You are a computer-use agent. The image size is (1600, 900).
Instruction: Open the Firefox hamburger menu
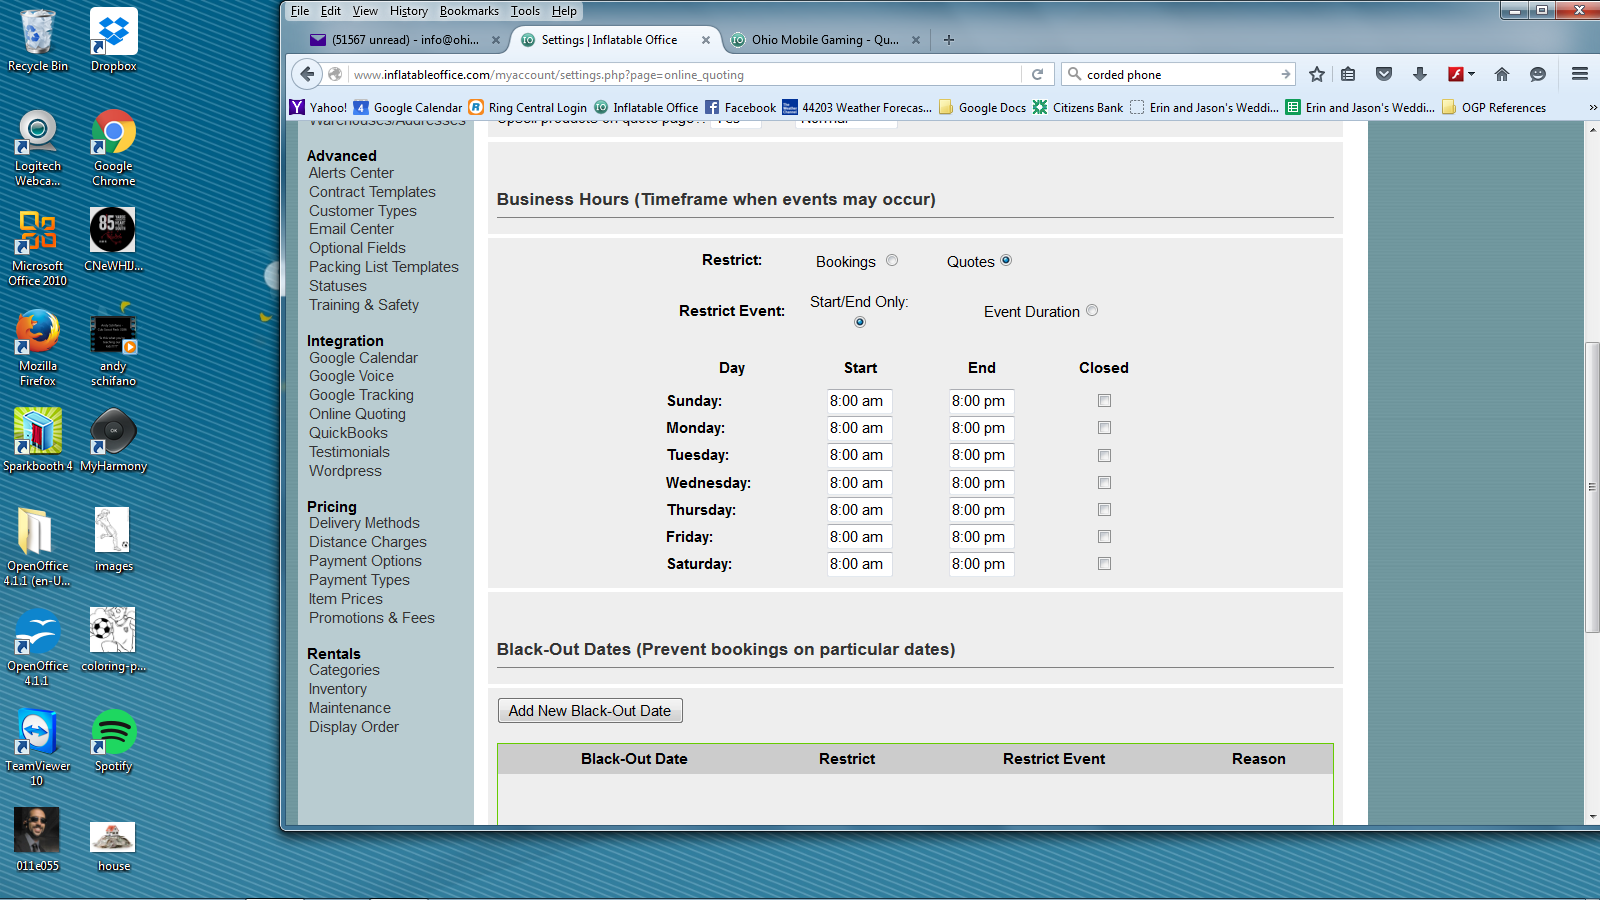[1580, 74]
